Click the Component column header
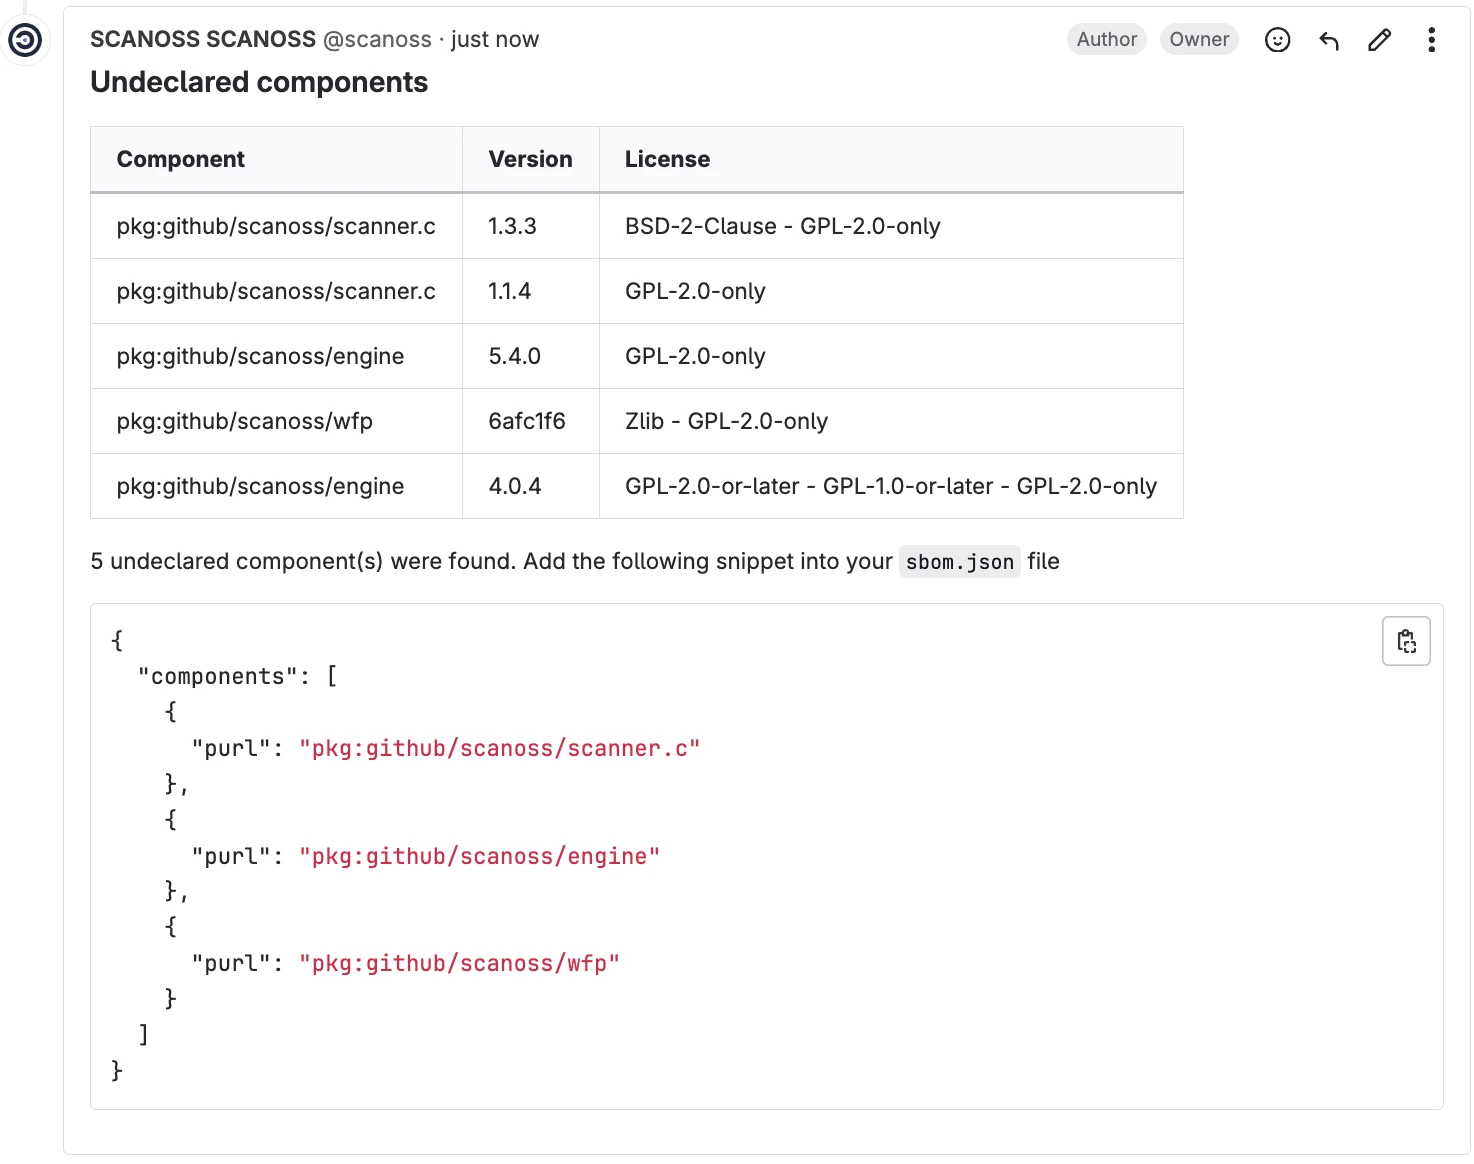 (x=180, y=158)
